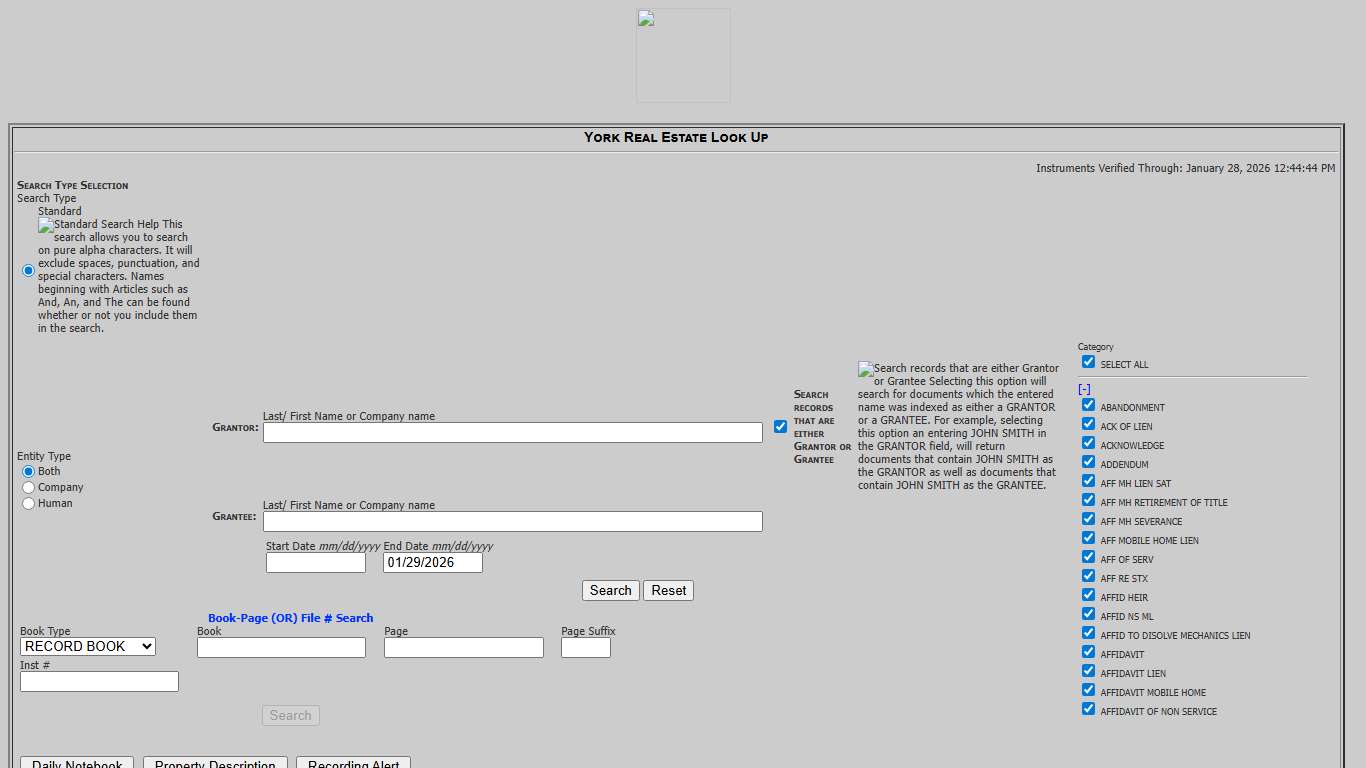Select the Standard search type radio button

coord(28,270)
